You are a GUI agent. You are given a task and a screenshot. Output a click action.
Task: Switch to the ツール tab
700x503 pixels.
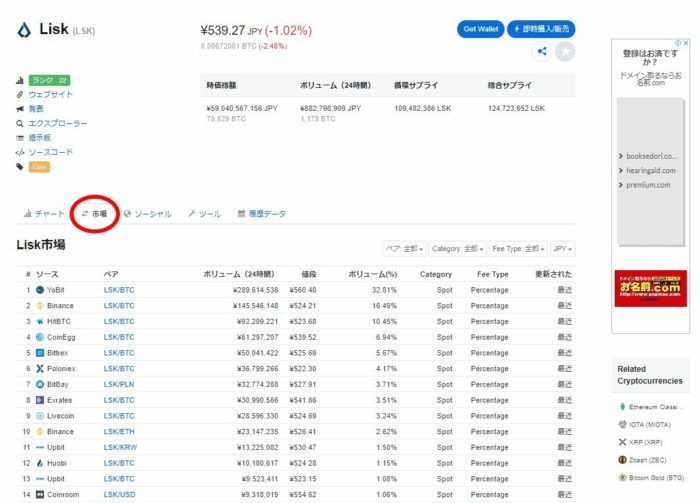coord(204,214)
